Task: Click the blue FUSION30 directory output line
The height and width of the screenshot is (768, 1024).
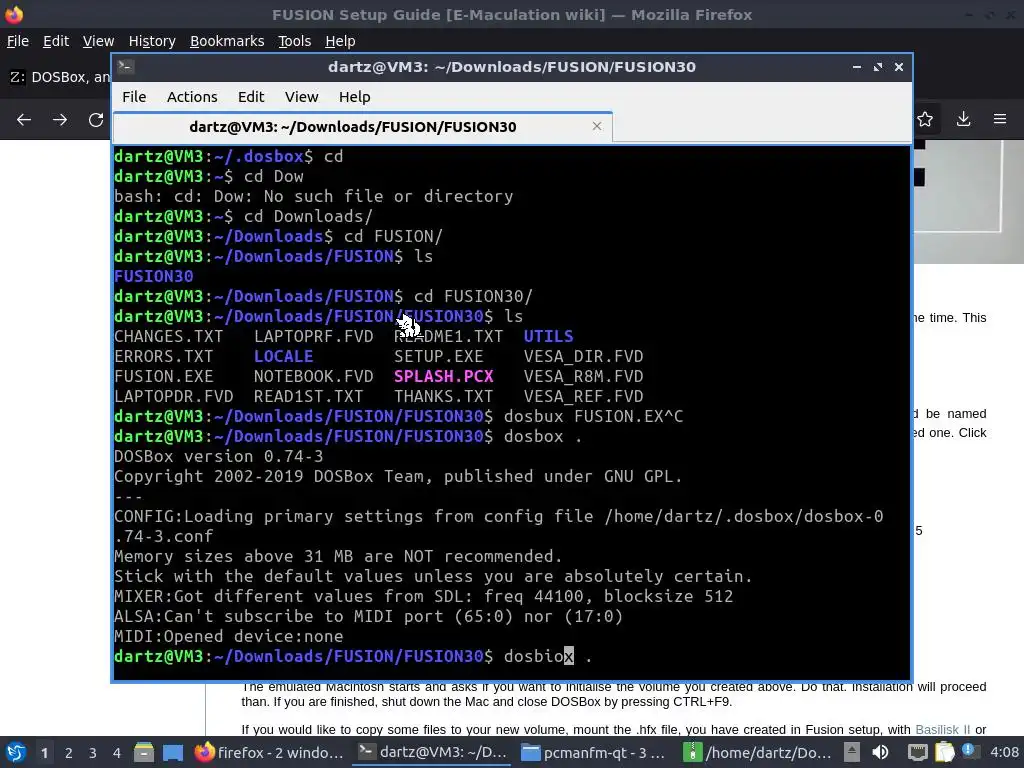Action: pos(153,276)
